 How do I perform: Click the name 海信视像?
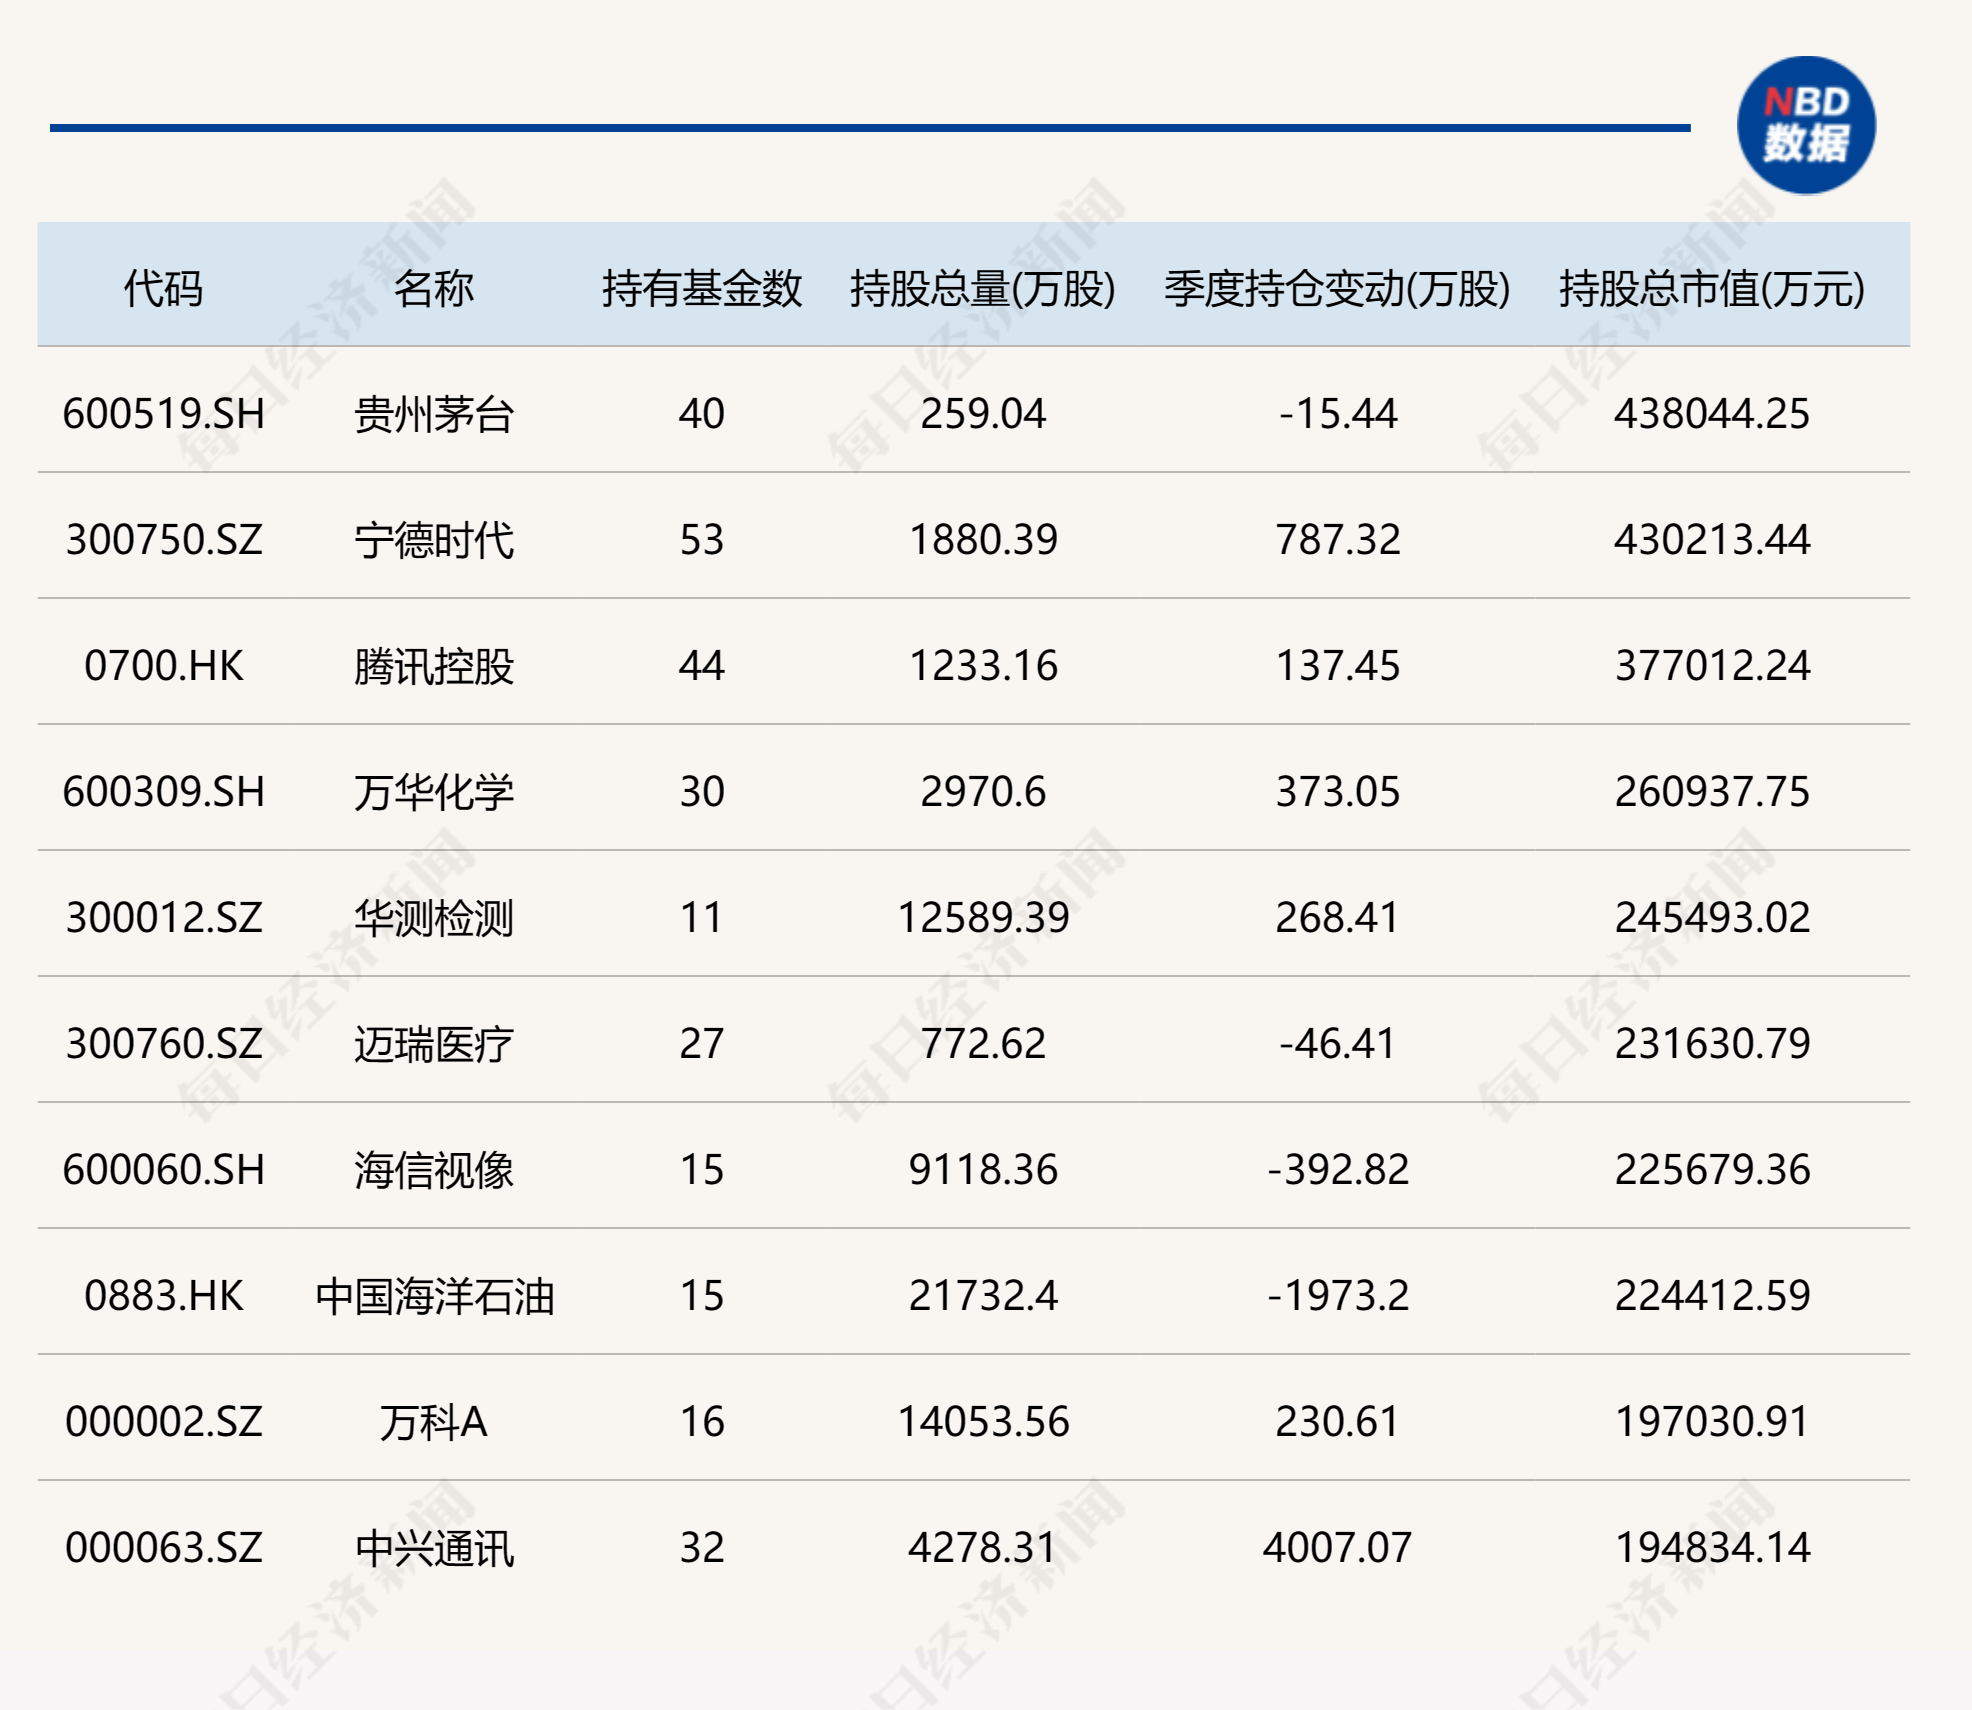click(x=434, y=1171)
